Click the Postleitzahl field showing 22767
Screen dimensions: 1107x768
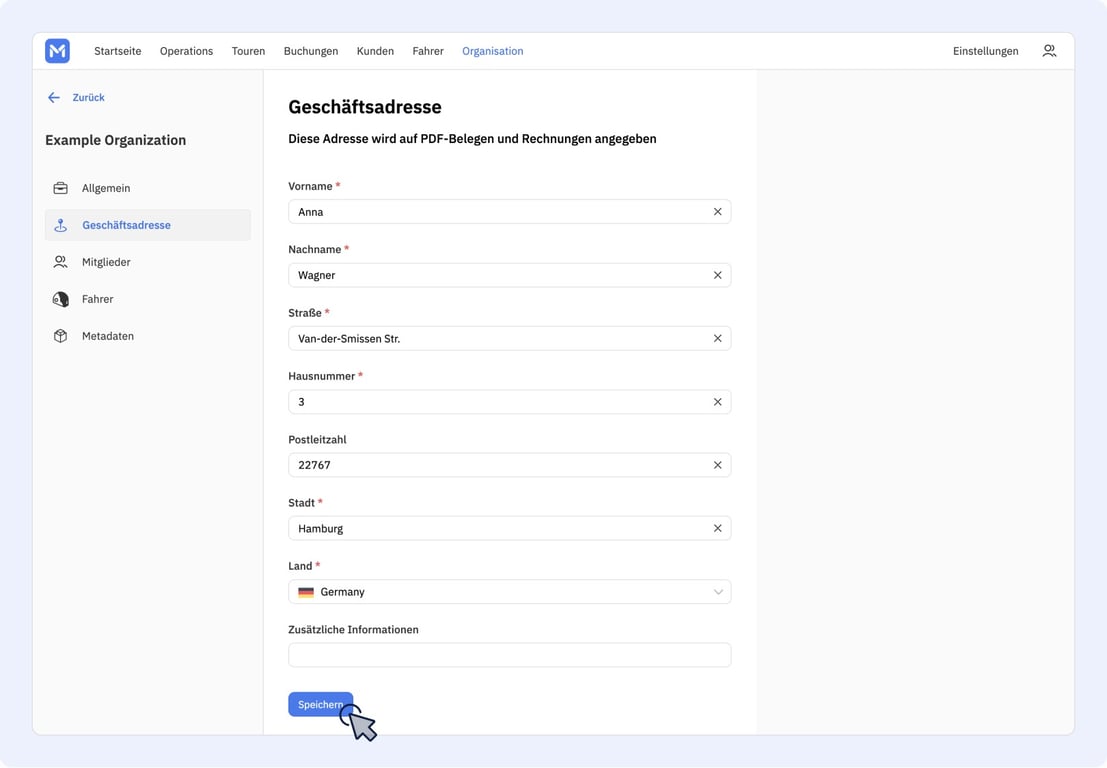(510, 465)
